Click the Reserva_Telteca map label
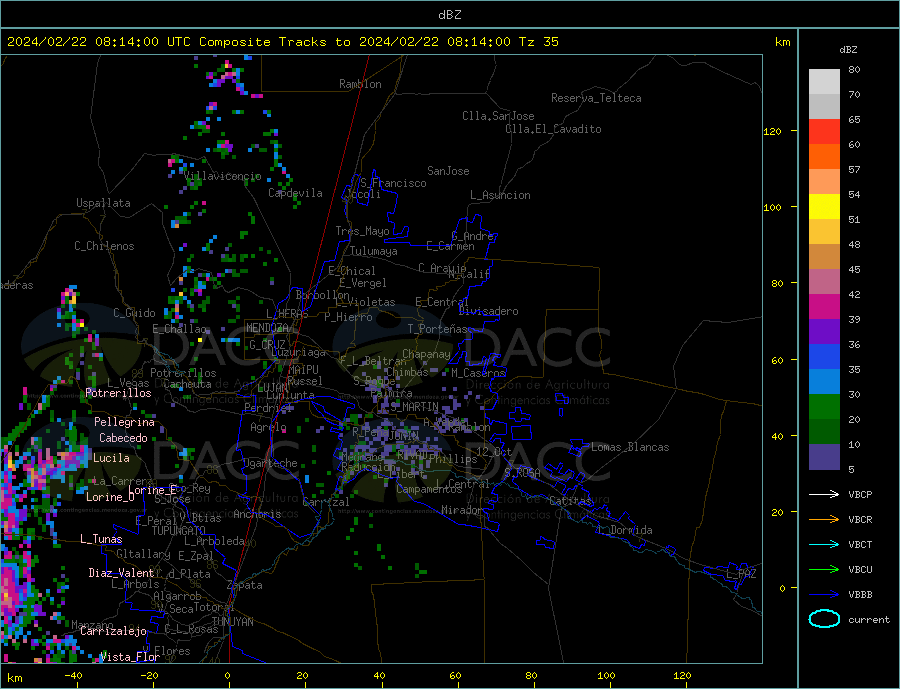 (596, 98)
